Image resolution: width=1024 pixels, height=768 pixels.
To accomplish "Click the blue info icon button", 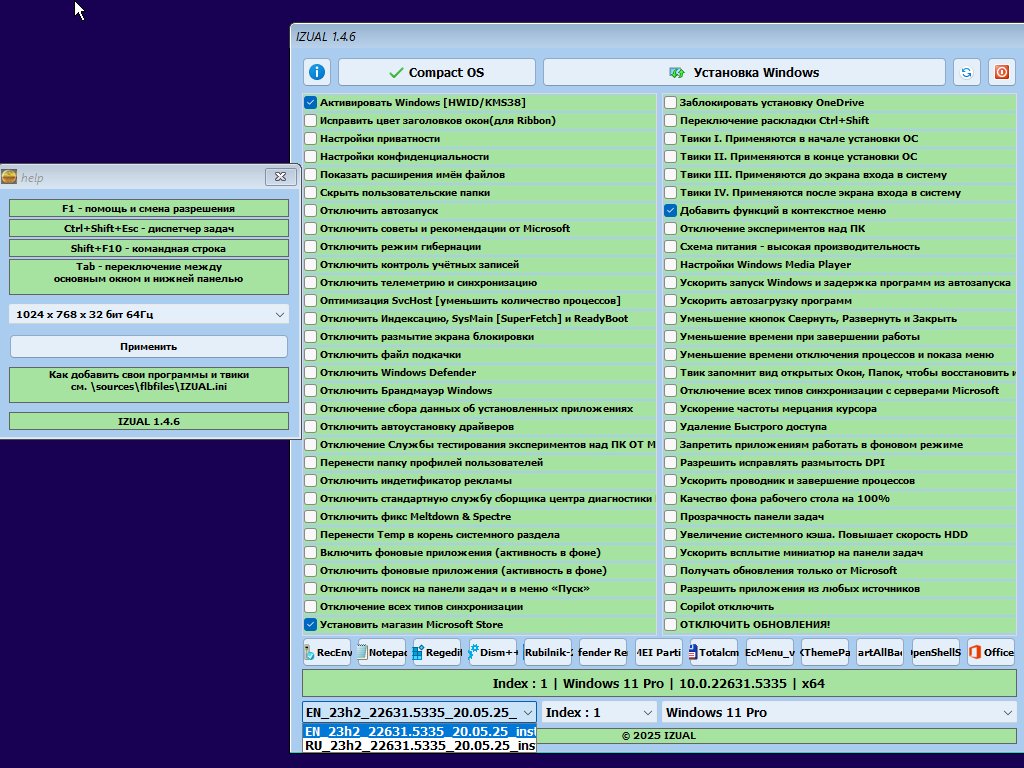I will pyautogui.click(x=317, y=72).
